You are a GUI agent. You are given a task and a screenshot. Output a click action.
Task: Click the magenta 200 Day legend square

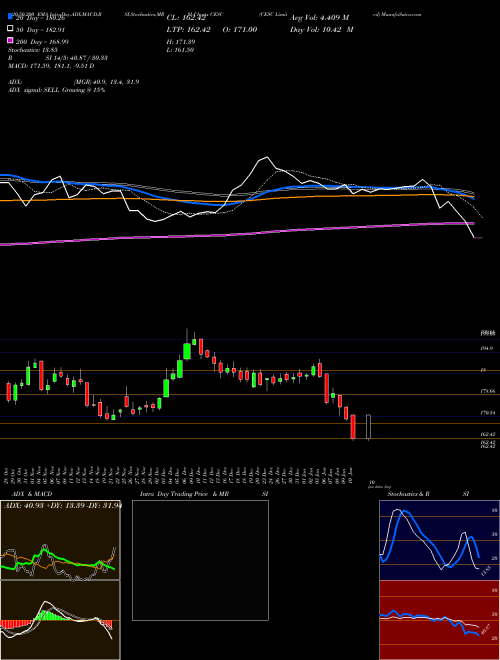pos(10,41)
